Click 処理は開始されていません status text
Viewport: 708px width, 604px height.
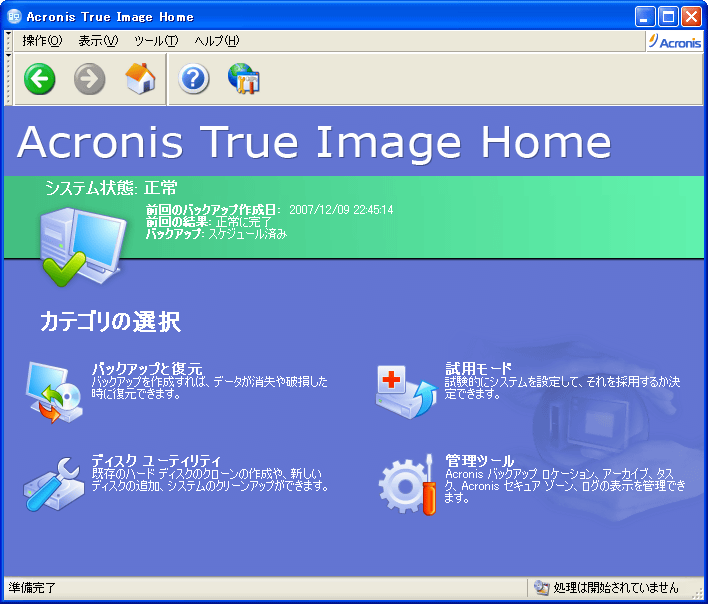(x=616, y=588)
